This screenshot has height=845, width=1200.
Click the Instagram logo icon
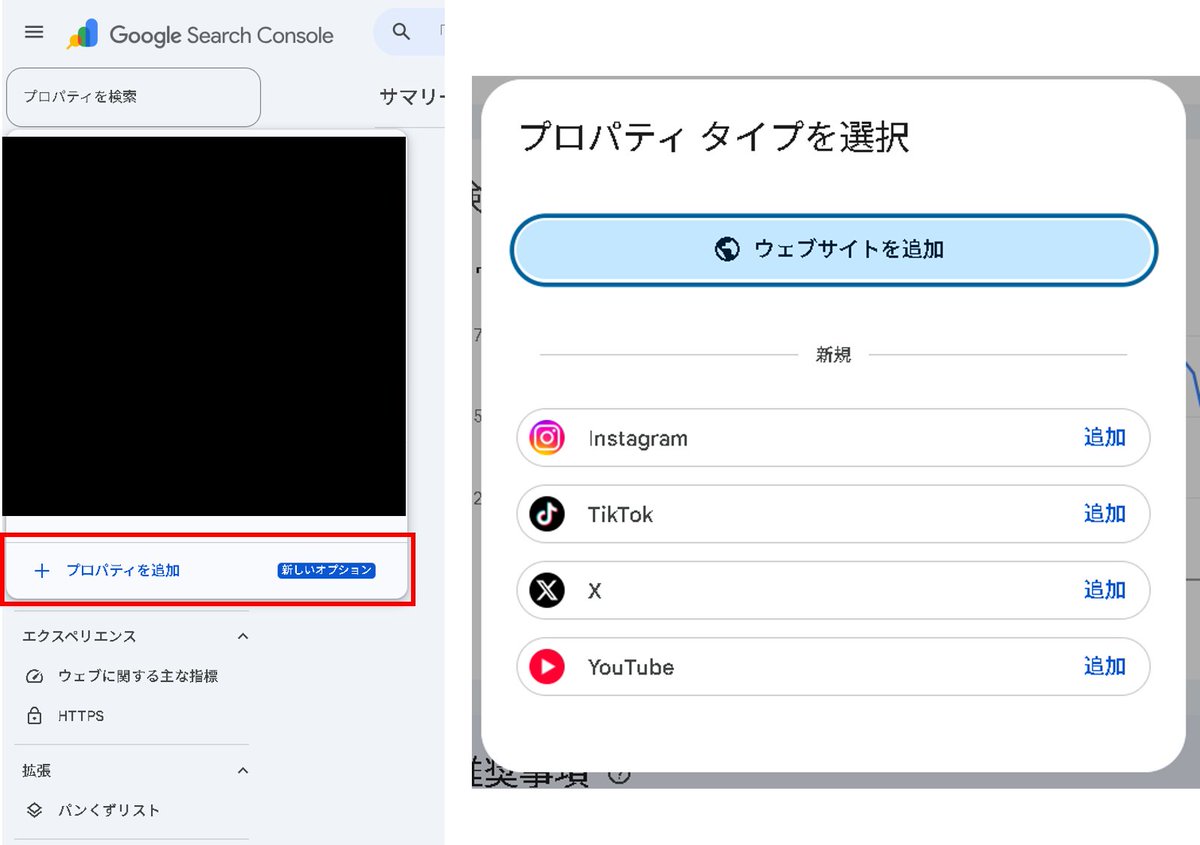(x=547, y=438)
